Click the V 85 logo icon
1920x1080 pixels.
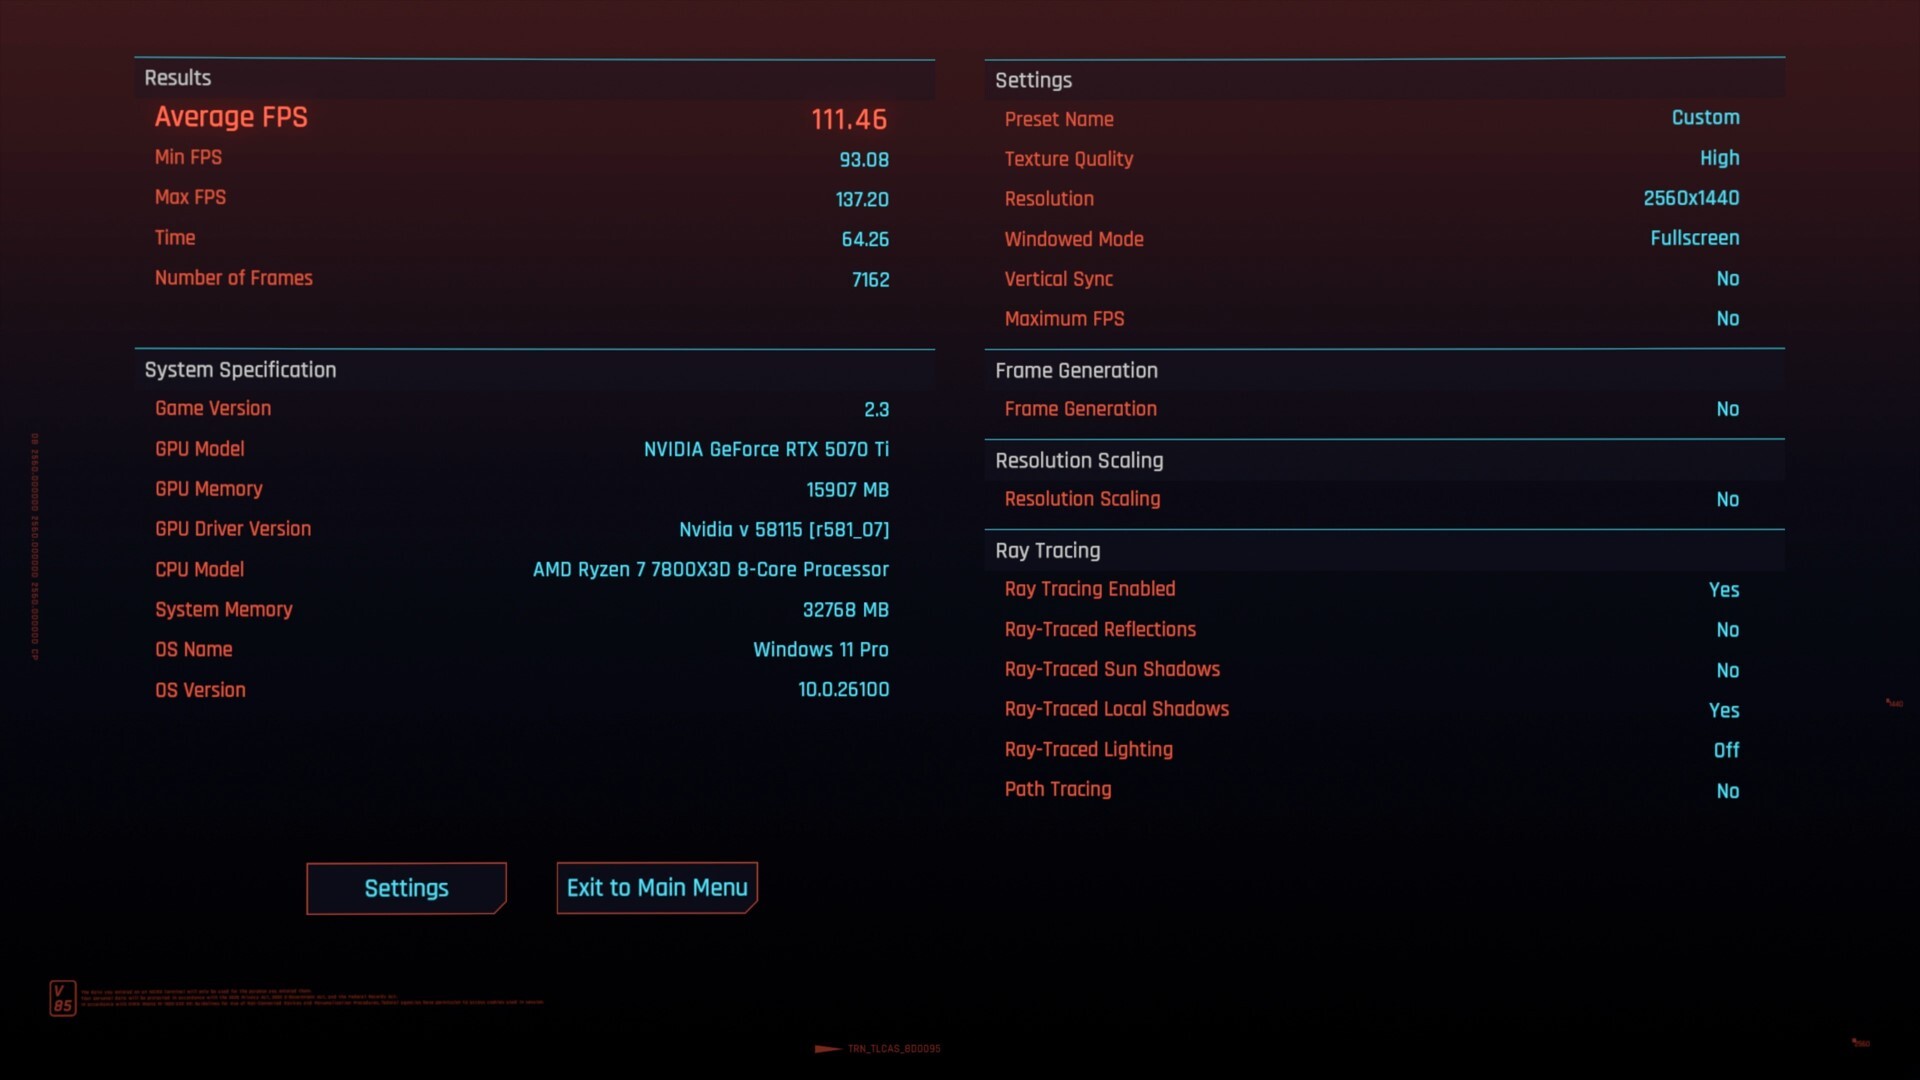[x=62, y=998]
